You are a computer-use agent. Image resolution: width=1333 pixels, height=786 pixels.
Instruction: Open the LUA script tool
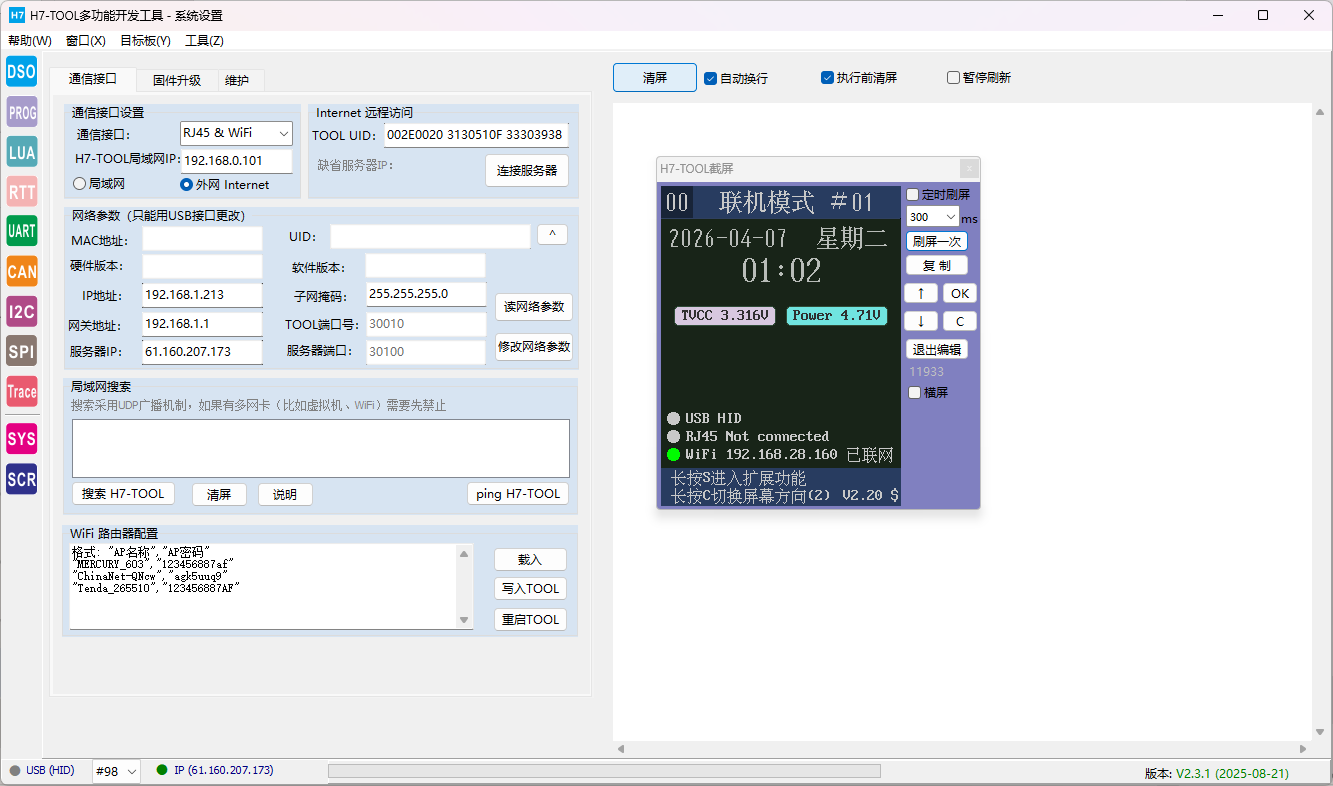click(22, 152)
